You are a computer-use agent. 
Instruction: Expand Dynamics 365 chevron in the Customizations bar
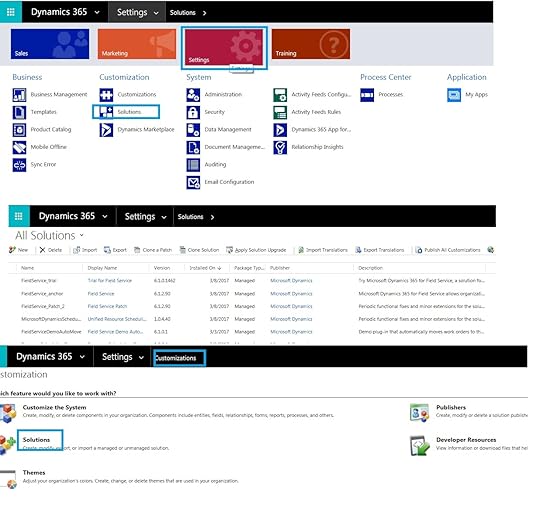click(82, 357)
